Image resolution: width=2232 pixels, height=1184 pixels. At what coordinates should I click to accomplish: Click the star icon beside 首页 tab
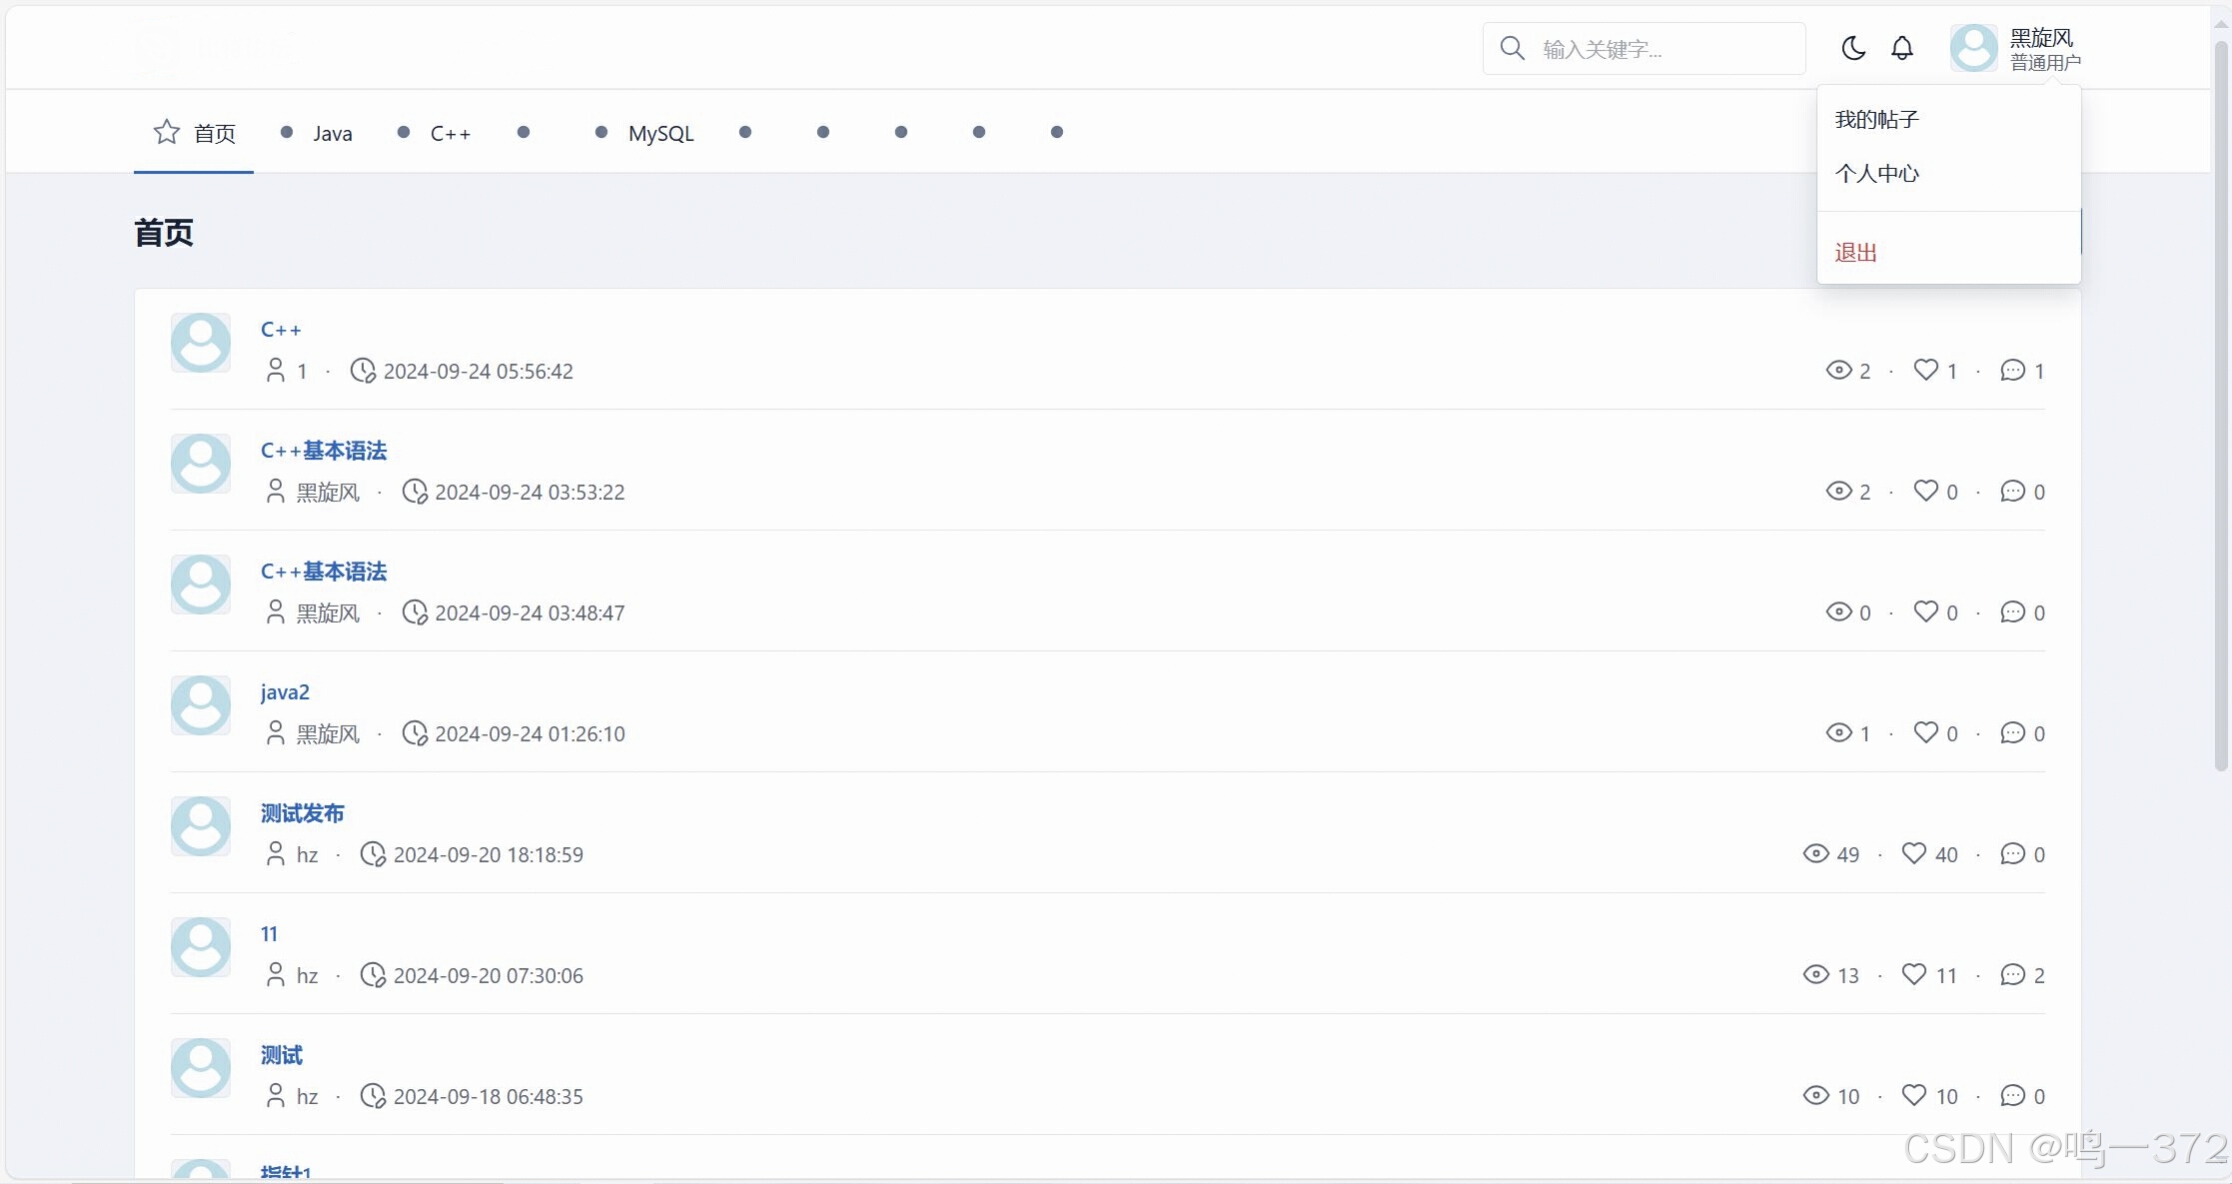[166, 132]
